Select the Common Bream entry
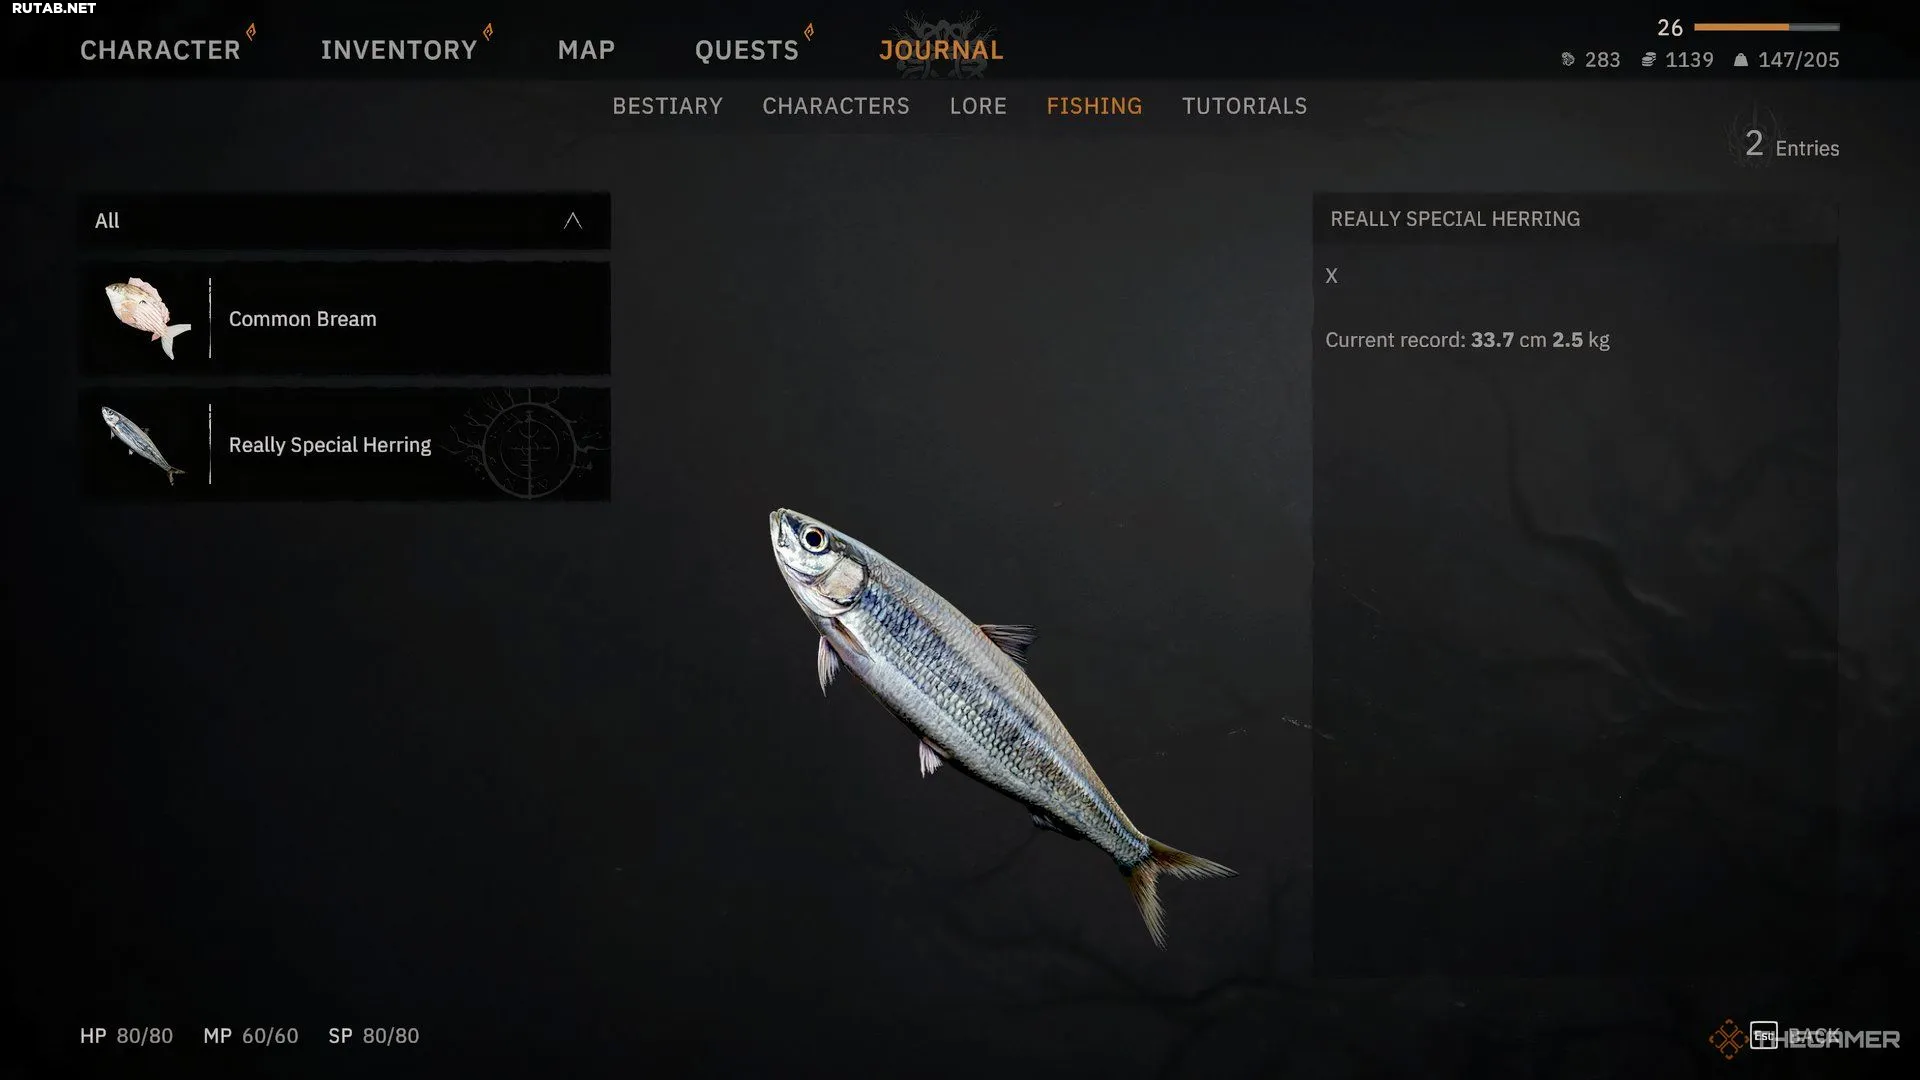Screen dimensions: 1920x1080 [345, 318]
